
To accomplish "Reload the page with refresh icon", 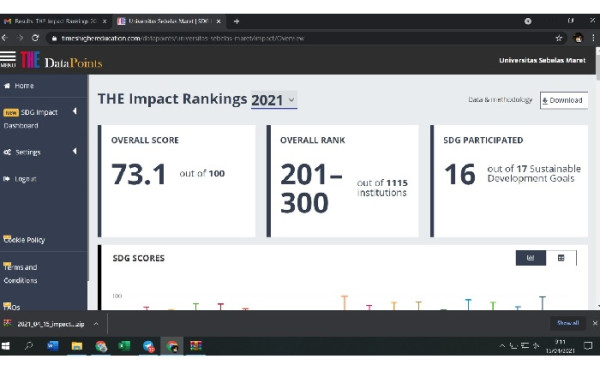I will 35,38.
